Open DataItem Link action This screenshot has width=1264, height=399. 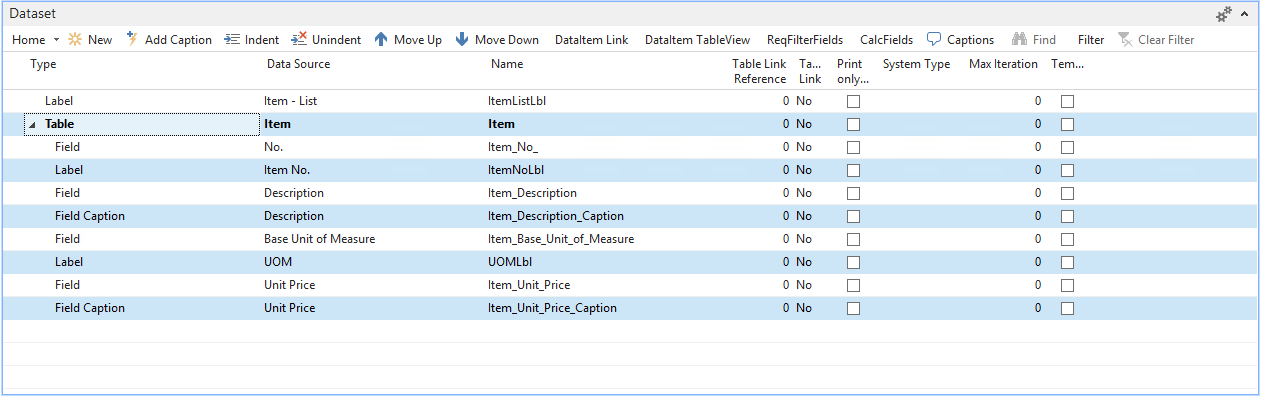coord(592,40)
